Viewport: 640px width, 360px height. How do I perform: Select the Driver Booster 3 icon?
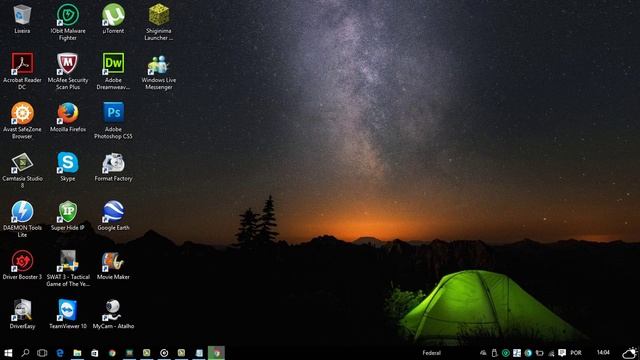[x=22, y=265]
